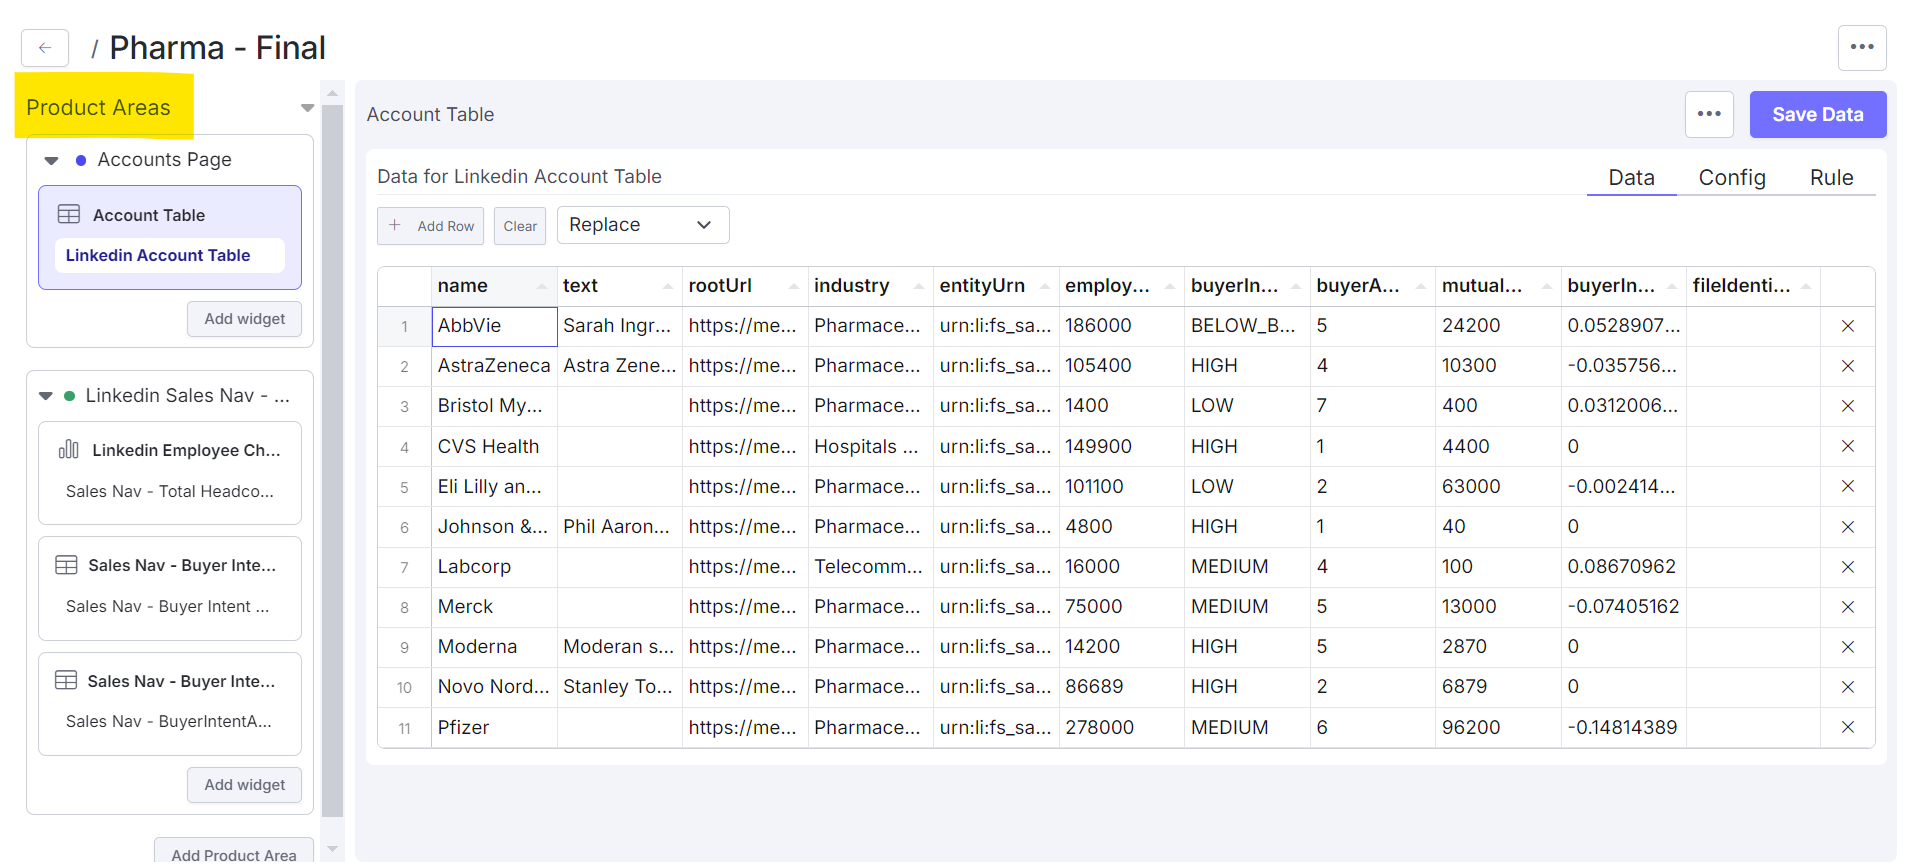Select the Linkedin Employee Chart widget icon
Screen dimensions: 1912x868
tap(68, 450)
